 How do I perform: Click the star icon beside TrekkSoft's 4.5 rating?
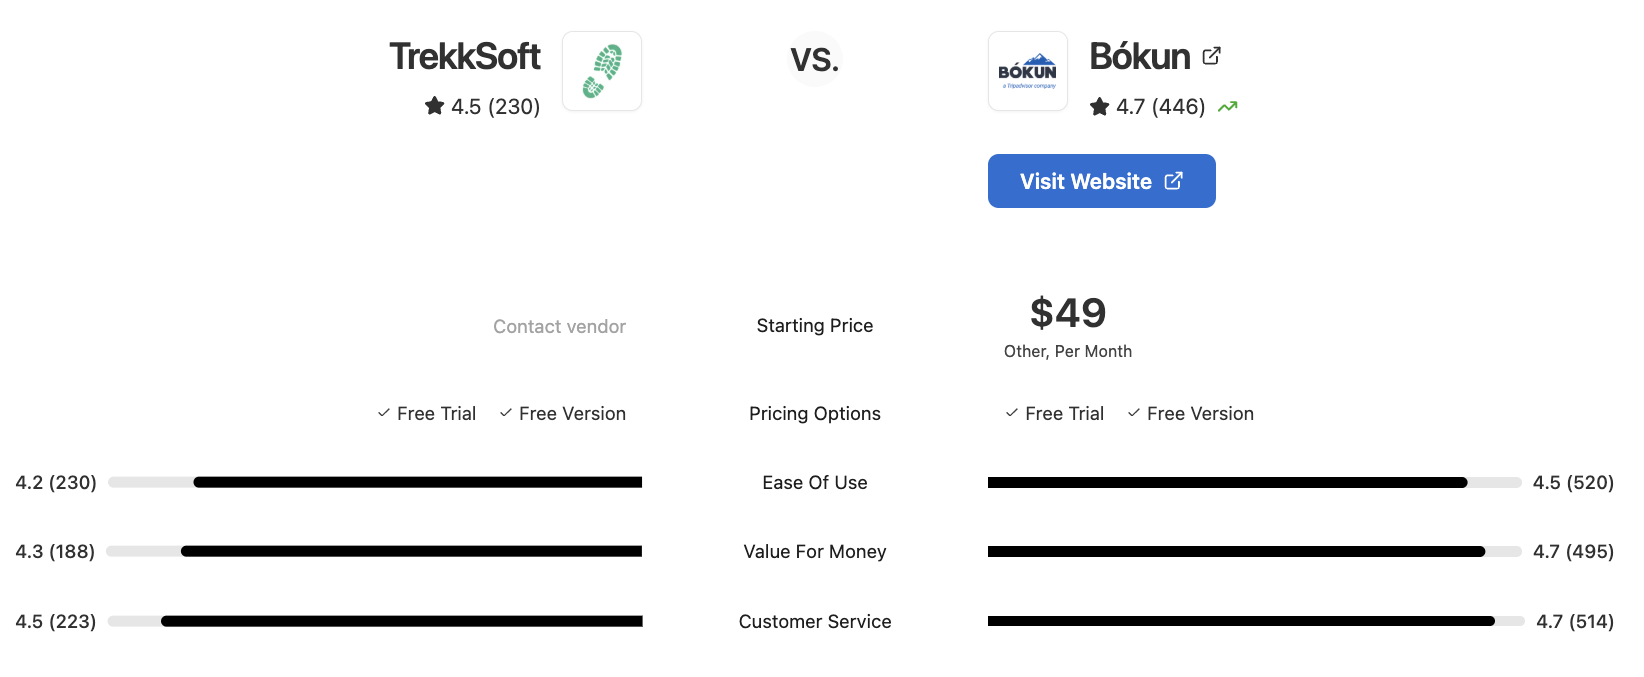(x=432, y=106)
